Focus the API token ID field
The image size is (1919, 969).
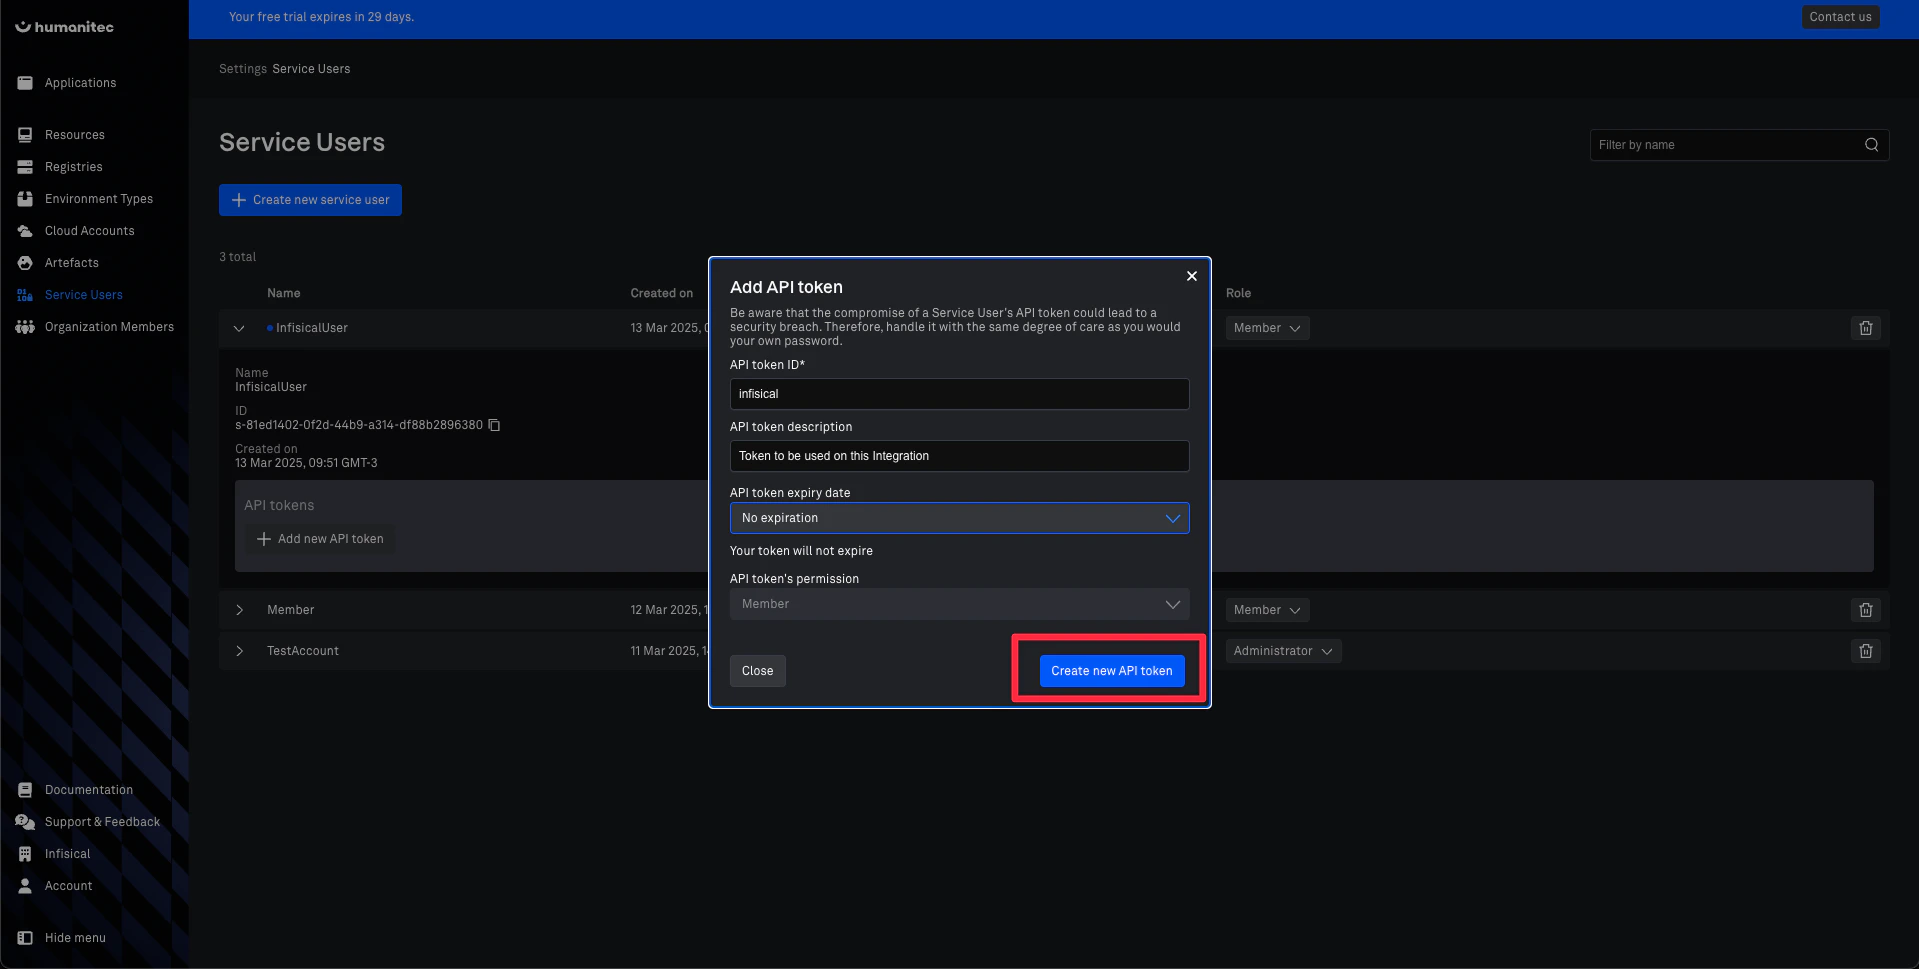(959, 394)
